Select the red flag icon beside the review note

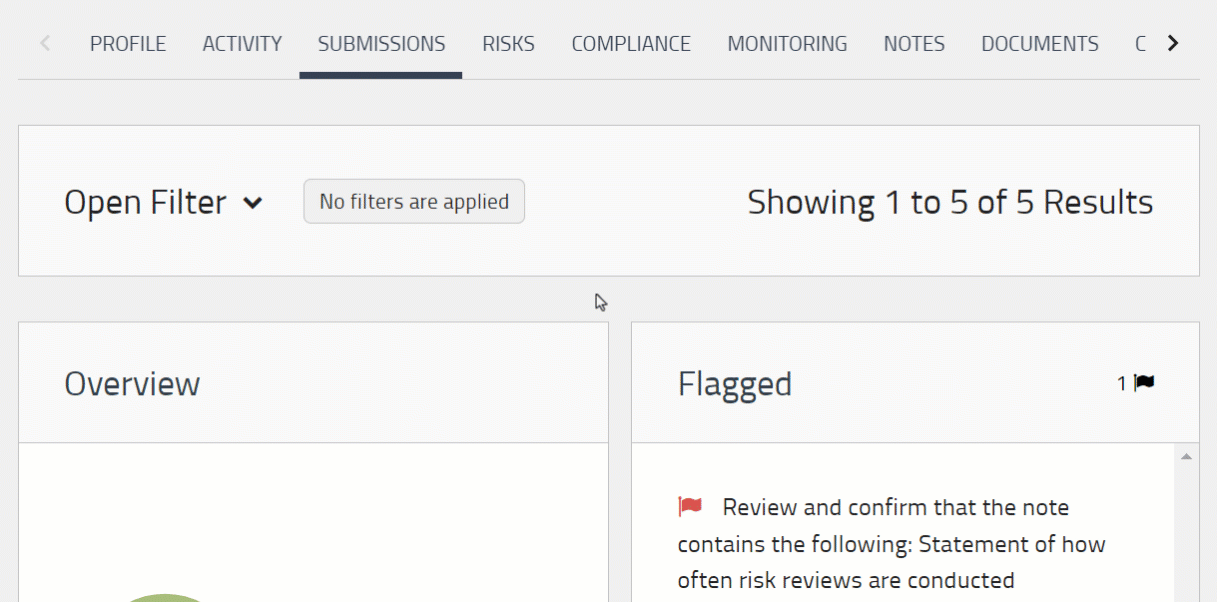pyautogui.click(x=691, y=506)
